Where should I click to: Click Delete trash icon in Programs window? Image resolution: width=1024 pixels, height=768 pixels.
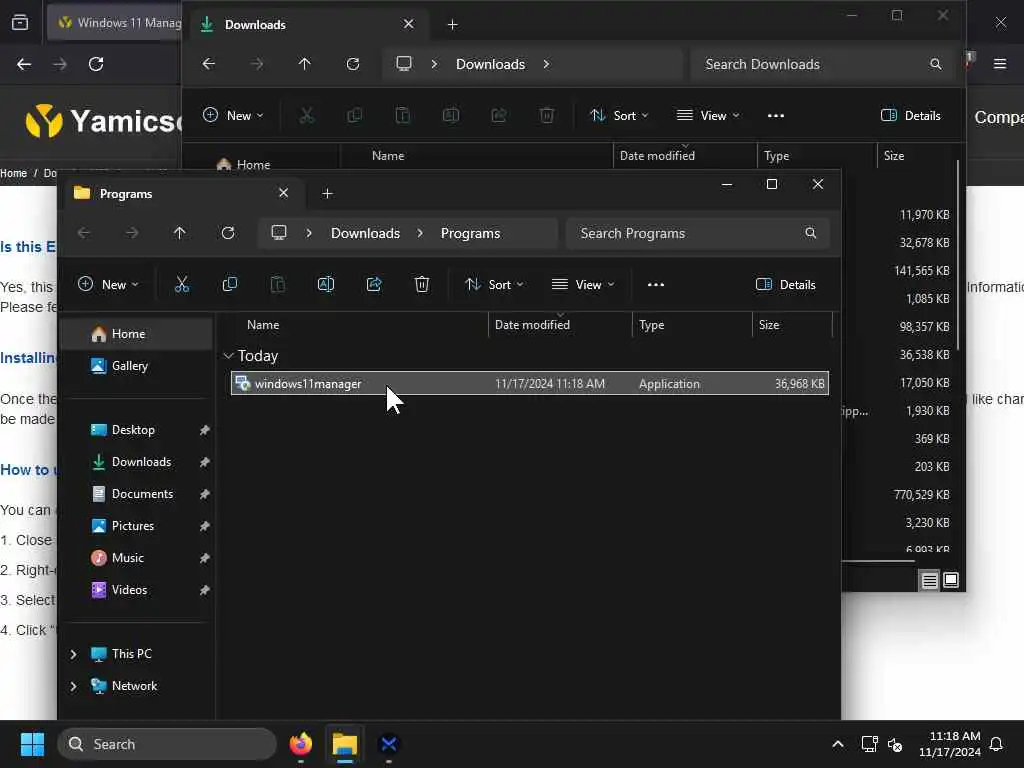tap(422, 284)
